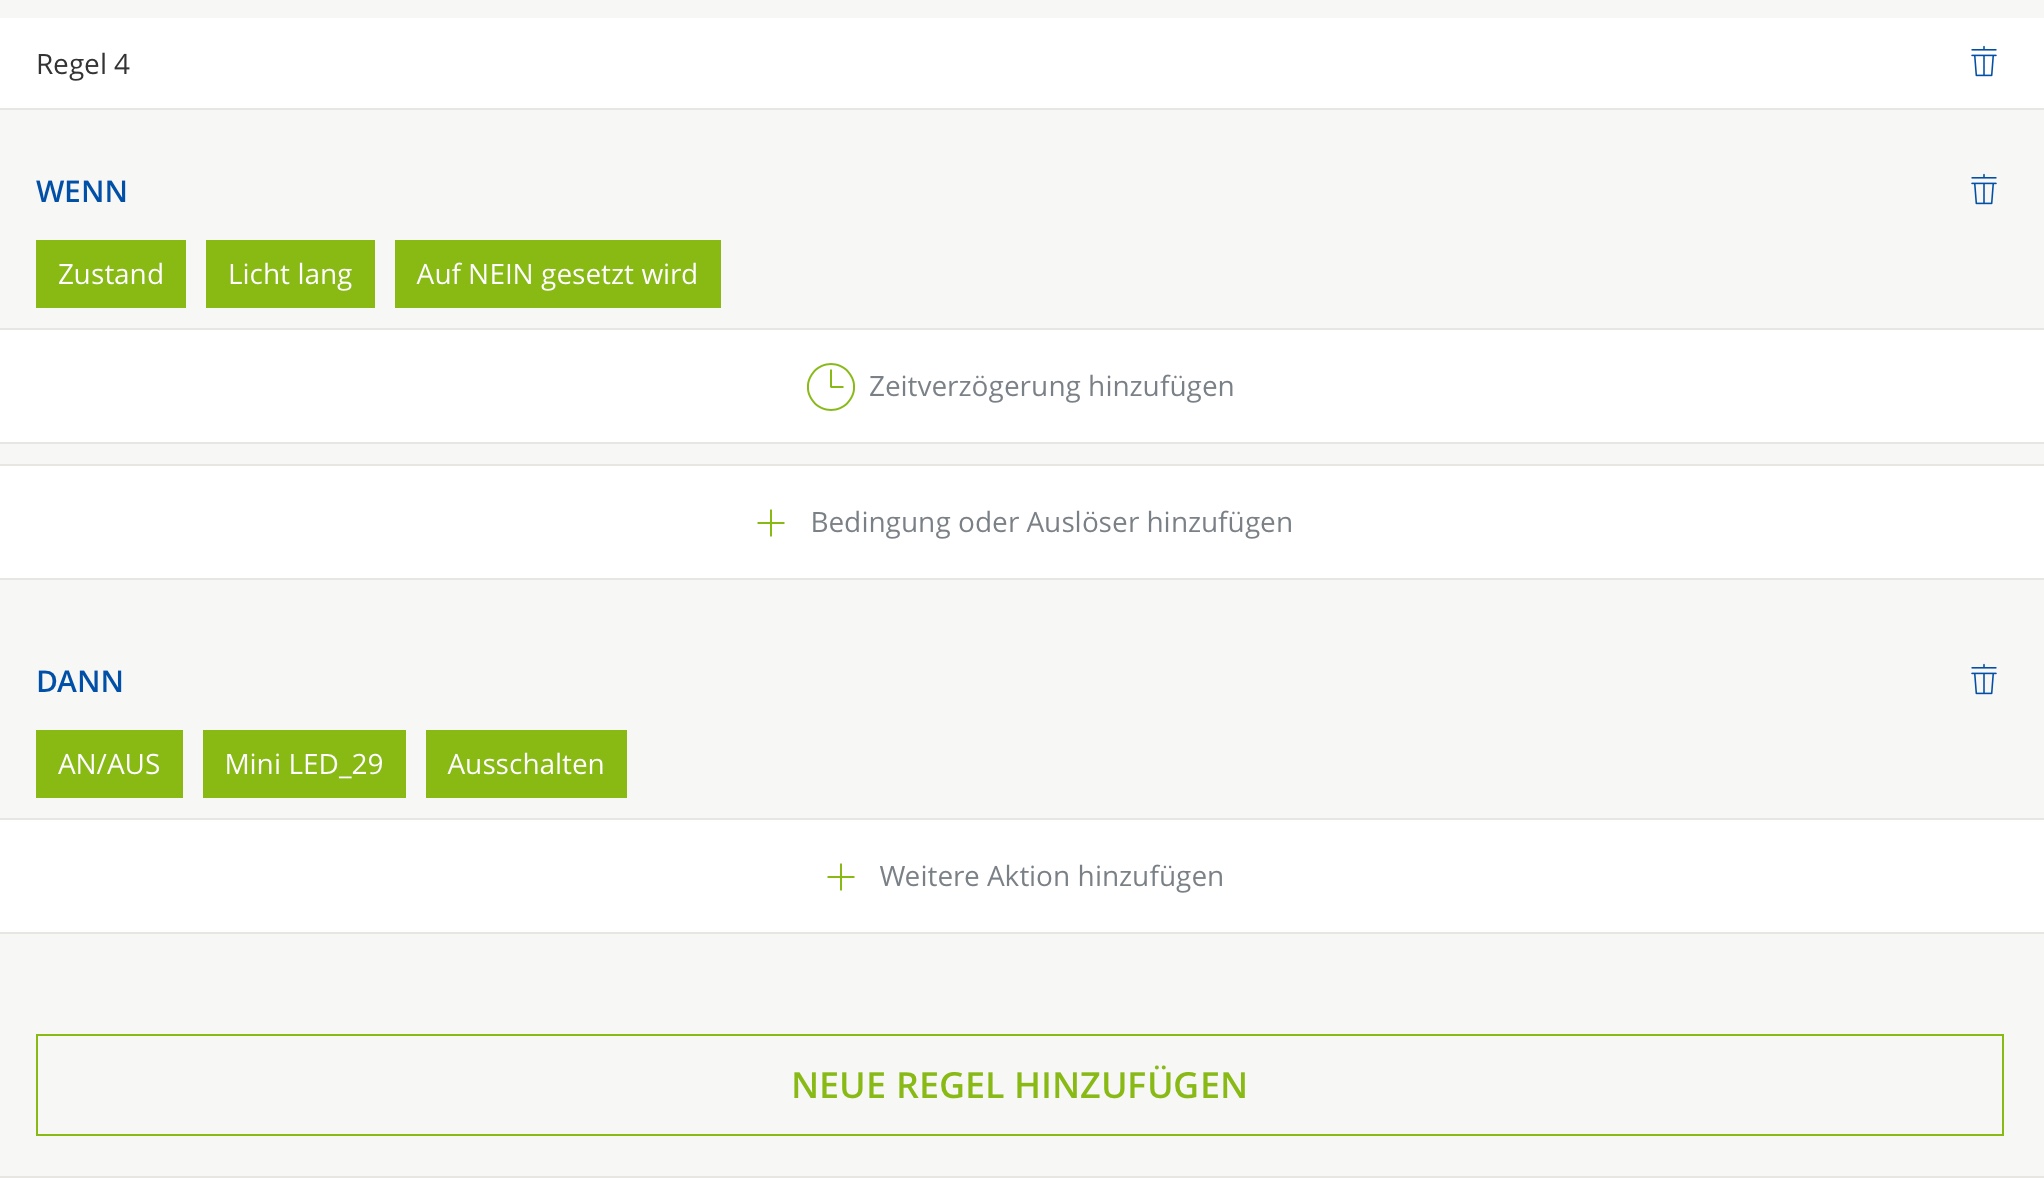Viewport: 2044px width, 1178px height.
Task: Open the AN/AUS action type selector
Action: (x=109, y=764)
